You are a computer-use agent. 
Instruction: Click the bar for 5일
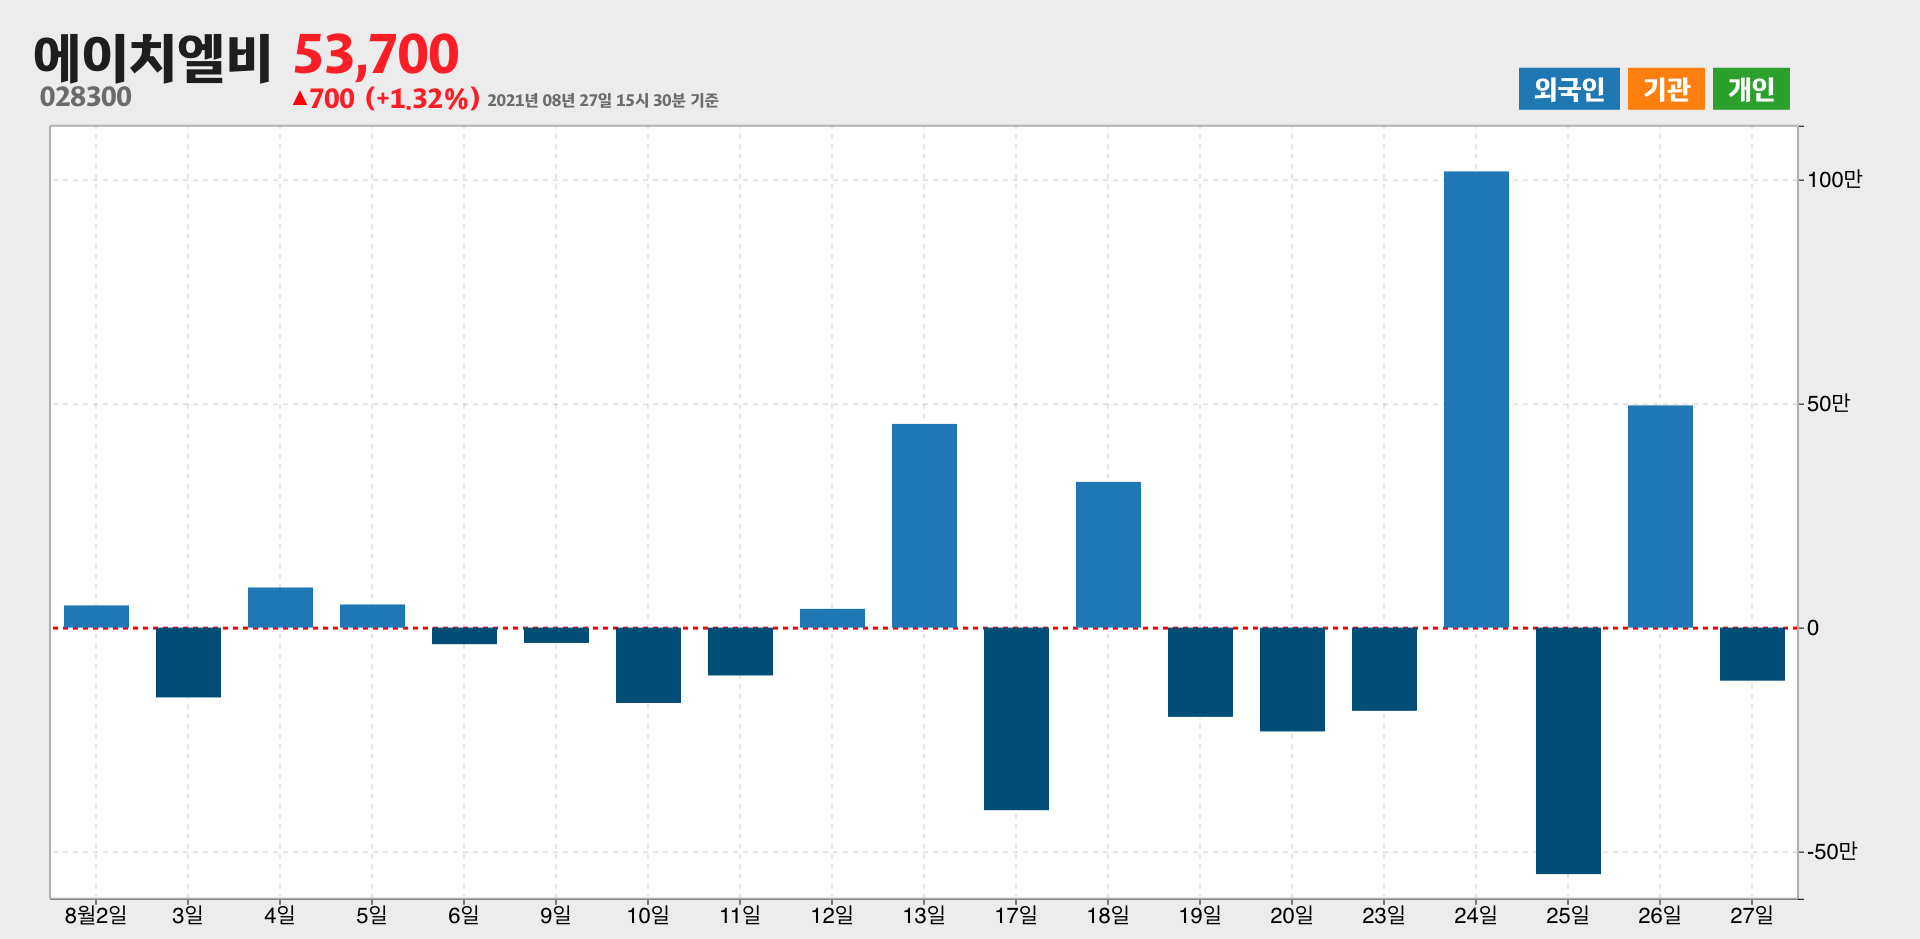pyautogui.click(x=372, y=616)
